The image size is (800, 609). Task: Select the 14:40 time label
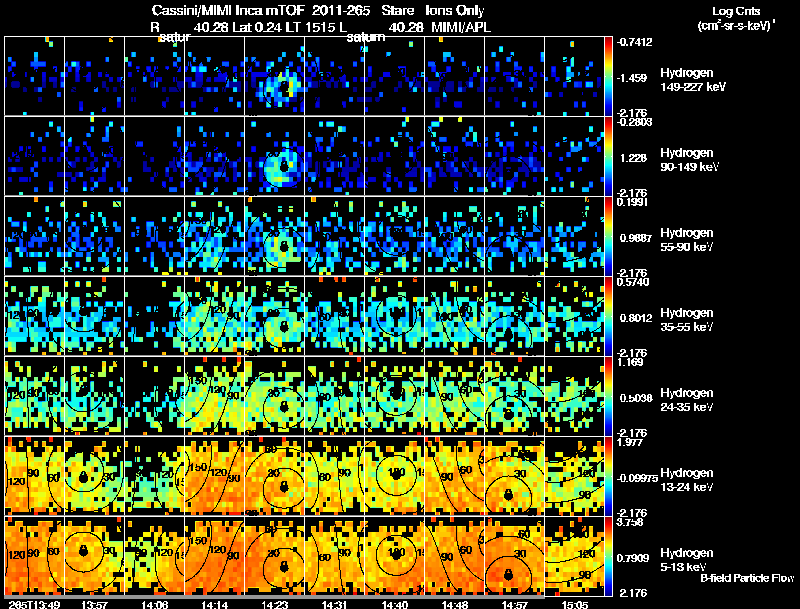395,604
